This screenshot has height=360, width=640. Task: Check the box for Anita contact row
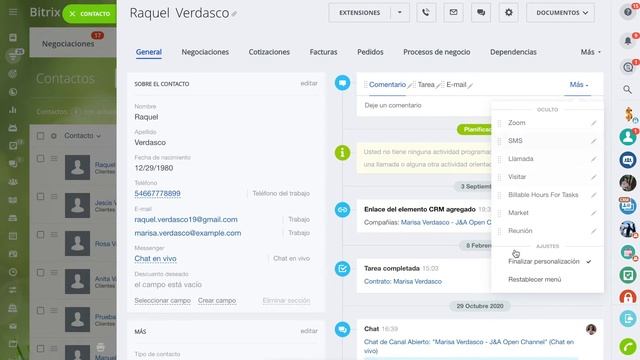[40, 273]
